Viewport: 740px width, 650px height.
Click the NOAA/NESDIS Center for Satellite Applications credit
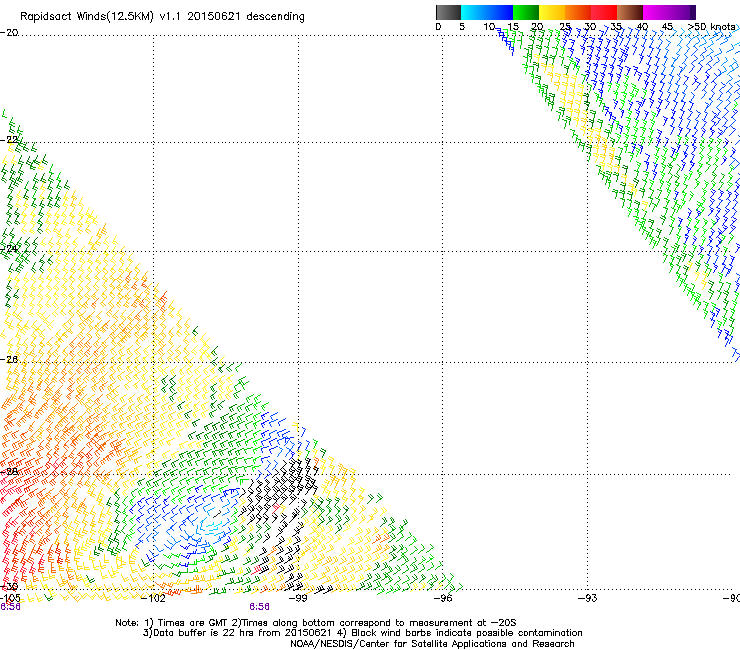(432, 644)
